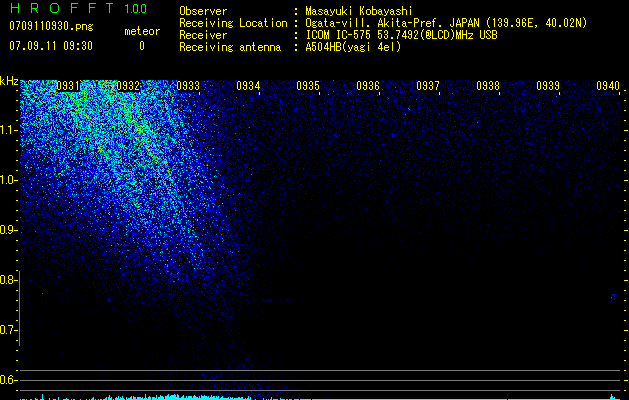Click the faint horizontal trace after 0934
629x400 pixels.
click(x=278, y=299)
